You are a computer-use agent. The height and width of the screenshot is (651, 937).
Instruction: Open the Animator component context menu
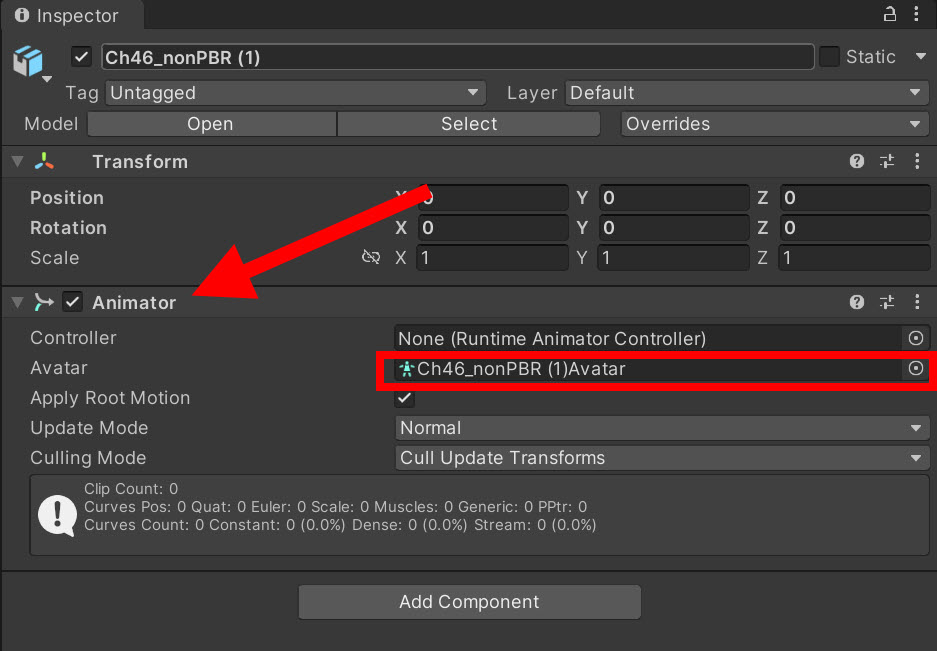917,302
